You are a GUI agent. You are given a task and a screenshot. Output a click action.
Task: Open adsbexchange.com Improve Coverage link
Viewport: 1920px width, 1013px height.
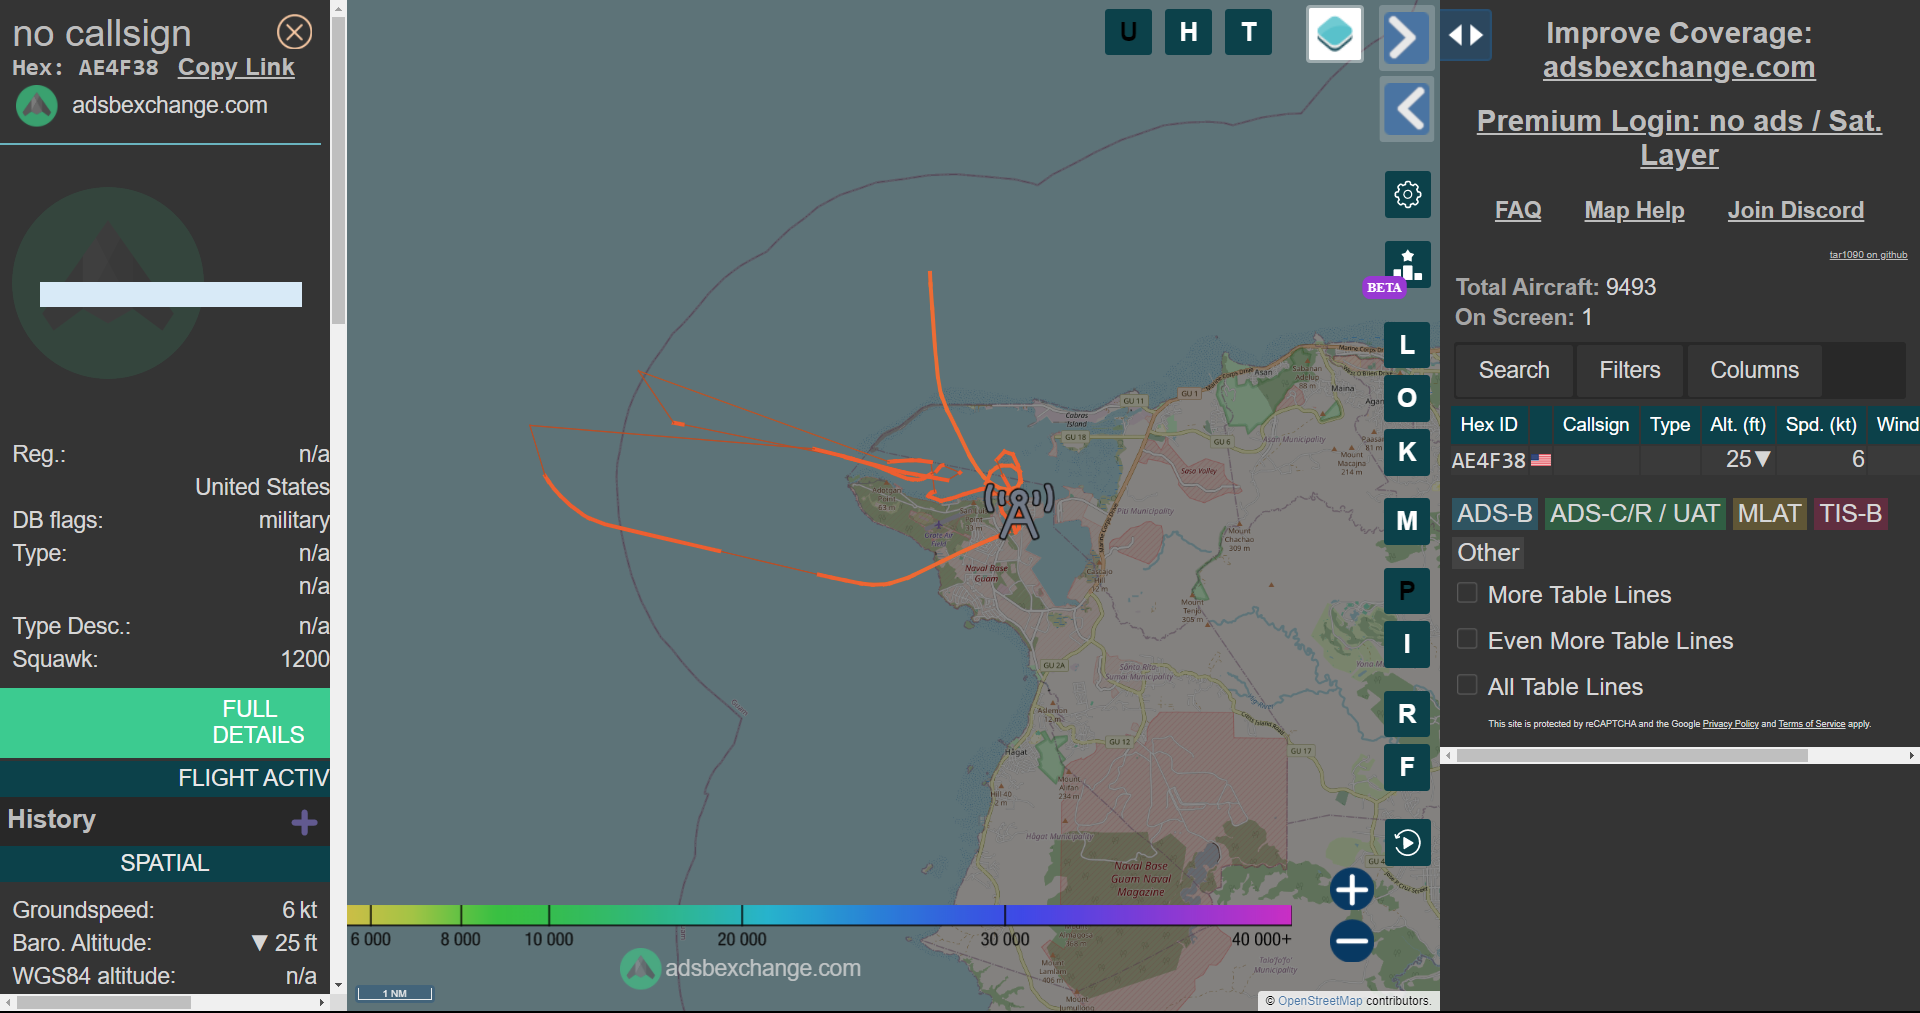[1679, 67]
